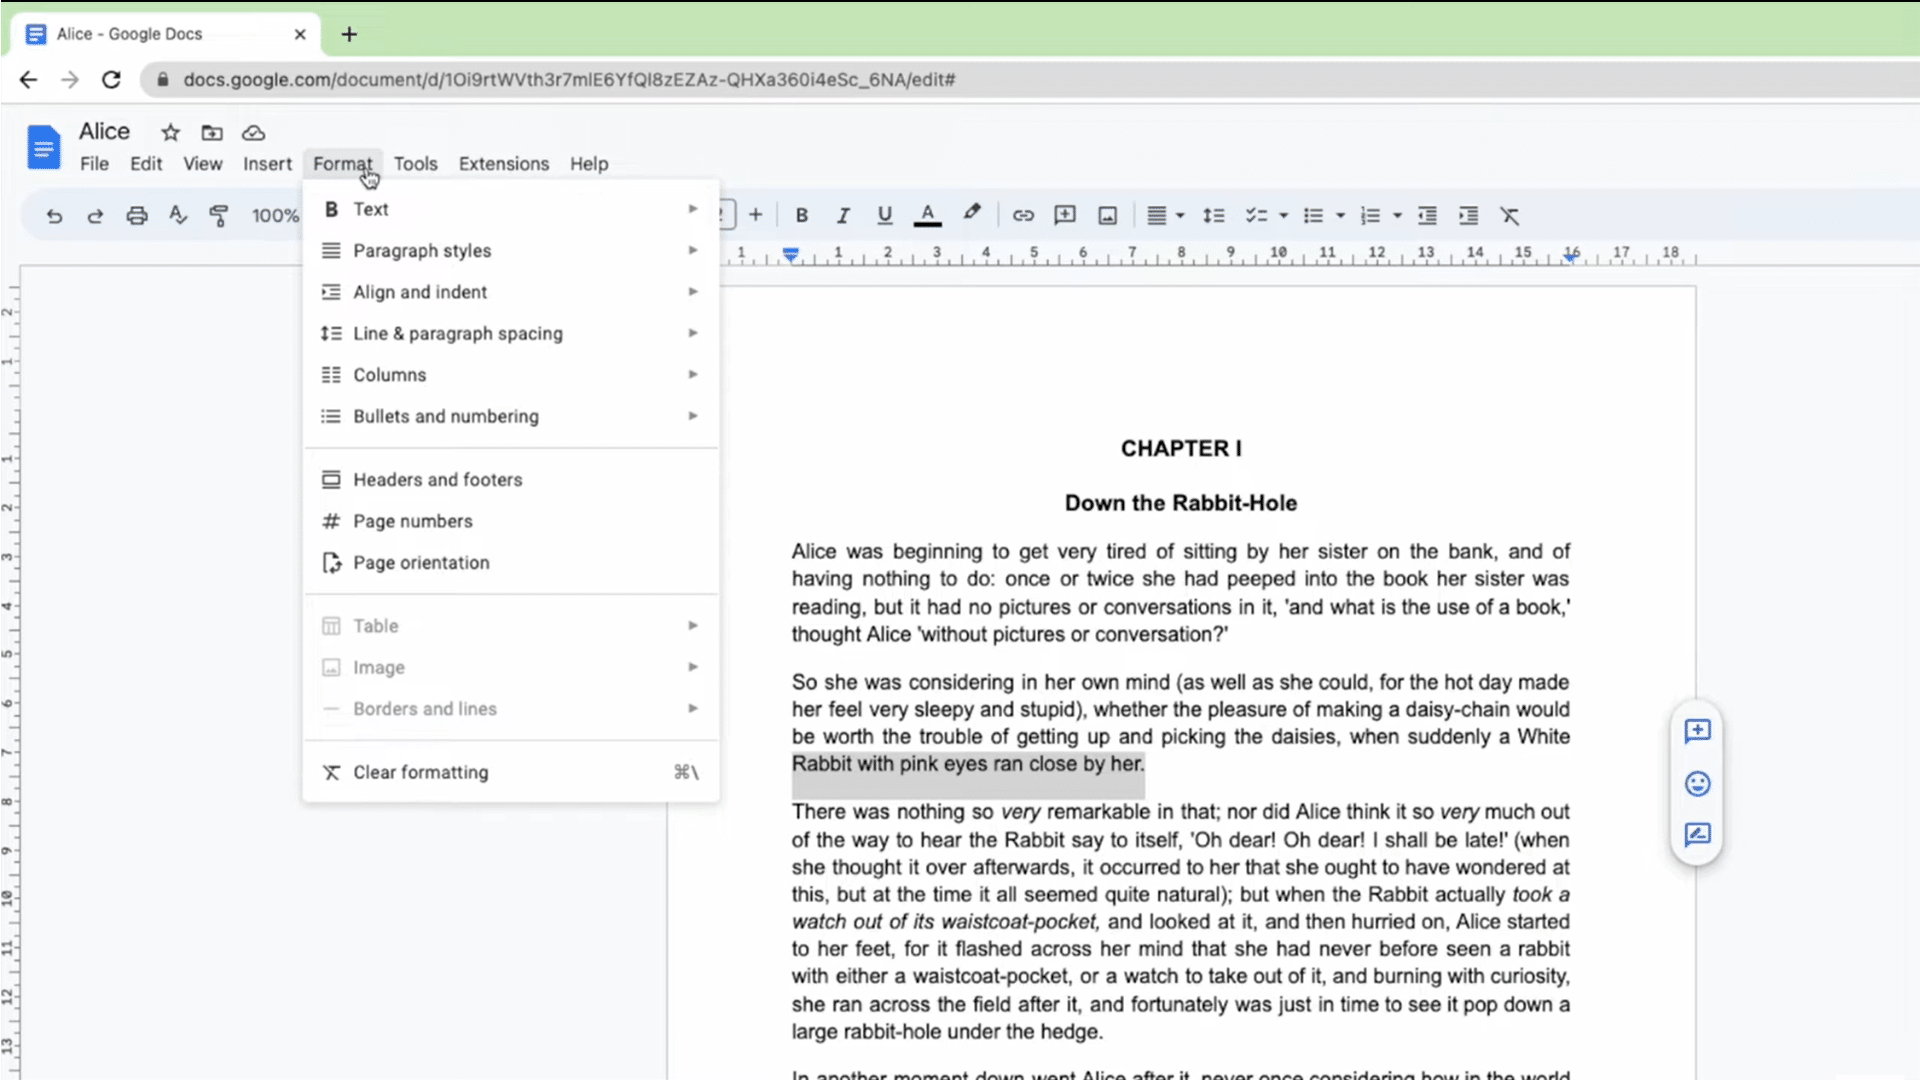Screen dimensions: 1920x1080
Task: Select the Paint format roller icon
Action: click(219, 215)
